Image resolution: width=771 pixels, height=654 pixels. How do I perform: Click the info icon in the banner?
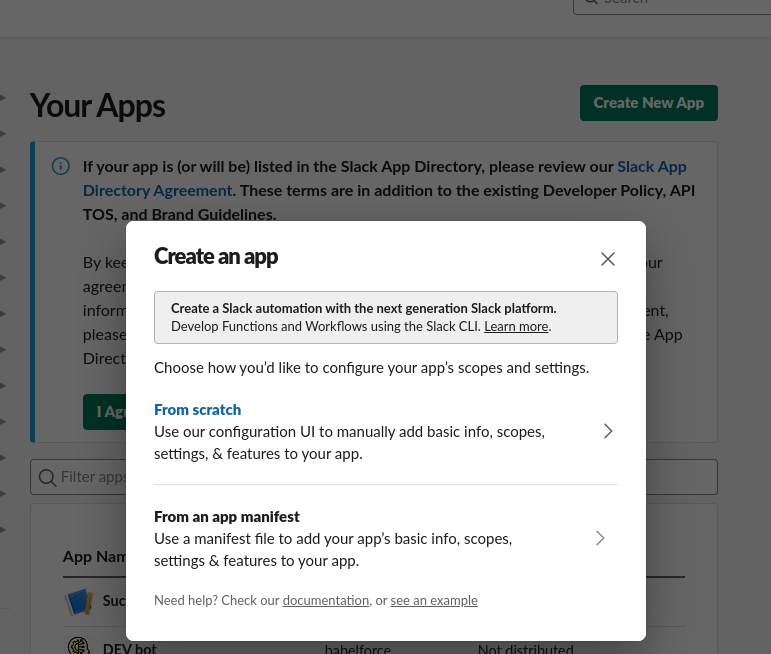(x=61, y=166)
